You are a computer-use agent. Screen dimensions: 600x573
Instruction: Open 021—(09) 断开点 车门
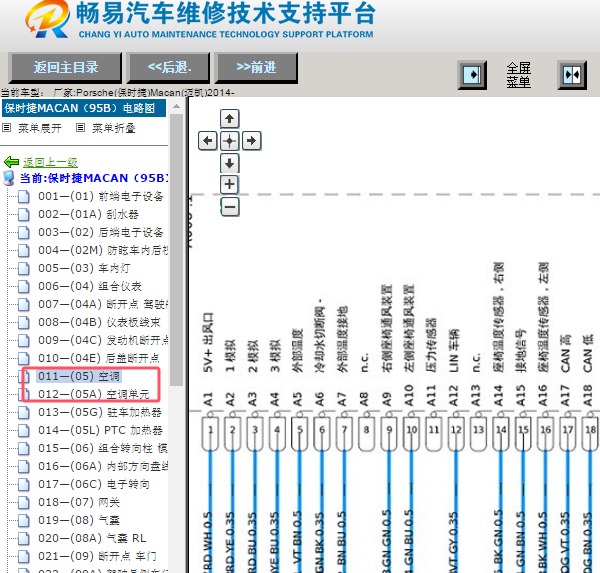(x=97, y=556)
